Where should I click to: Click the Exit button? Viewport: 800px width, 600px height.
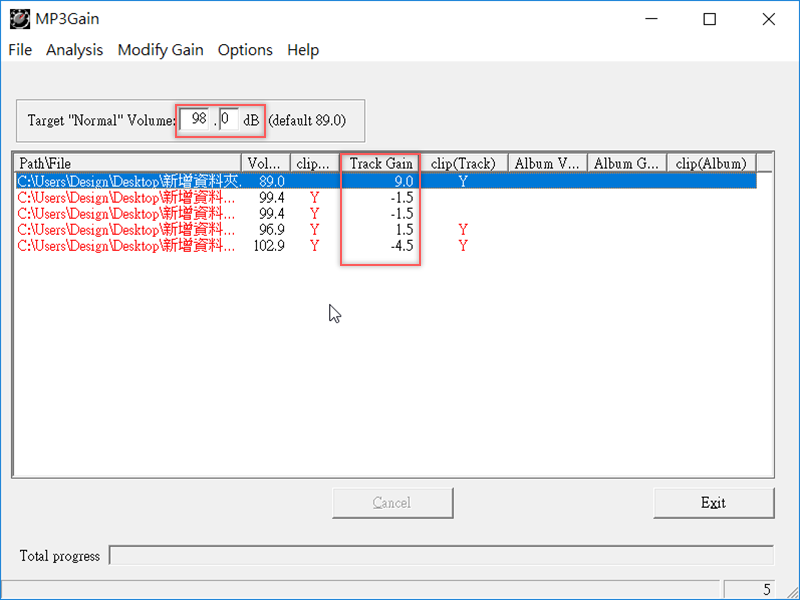coord(713,503)
